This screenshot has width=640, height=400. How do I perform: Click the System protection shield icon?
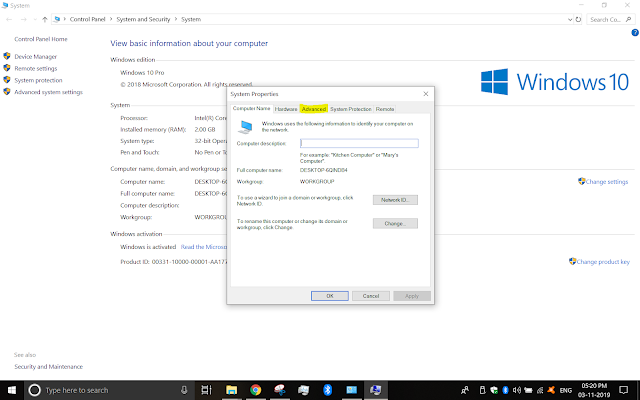click(7, 80)
